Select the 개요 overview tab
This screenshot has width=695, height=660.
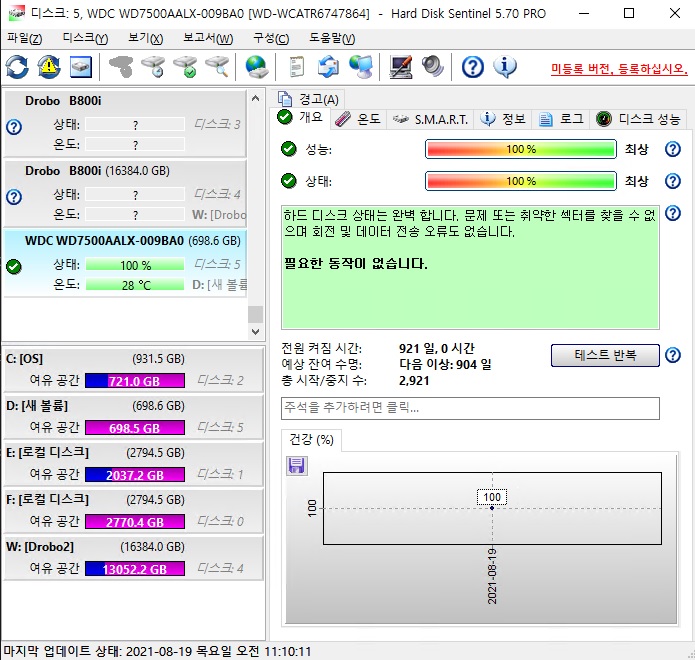pos(301,117)
